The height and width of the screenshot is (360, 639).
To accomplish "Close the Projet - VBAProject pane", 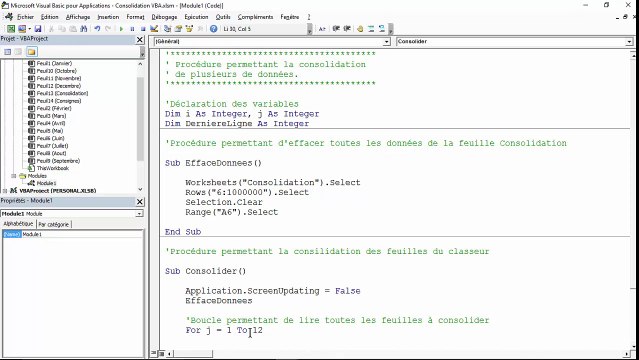I will pos(140,40).
